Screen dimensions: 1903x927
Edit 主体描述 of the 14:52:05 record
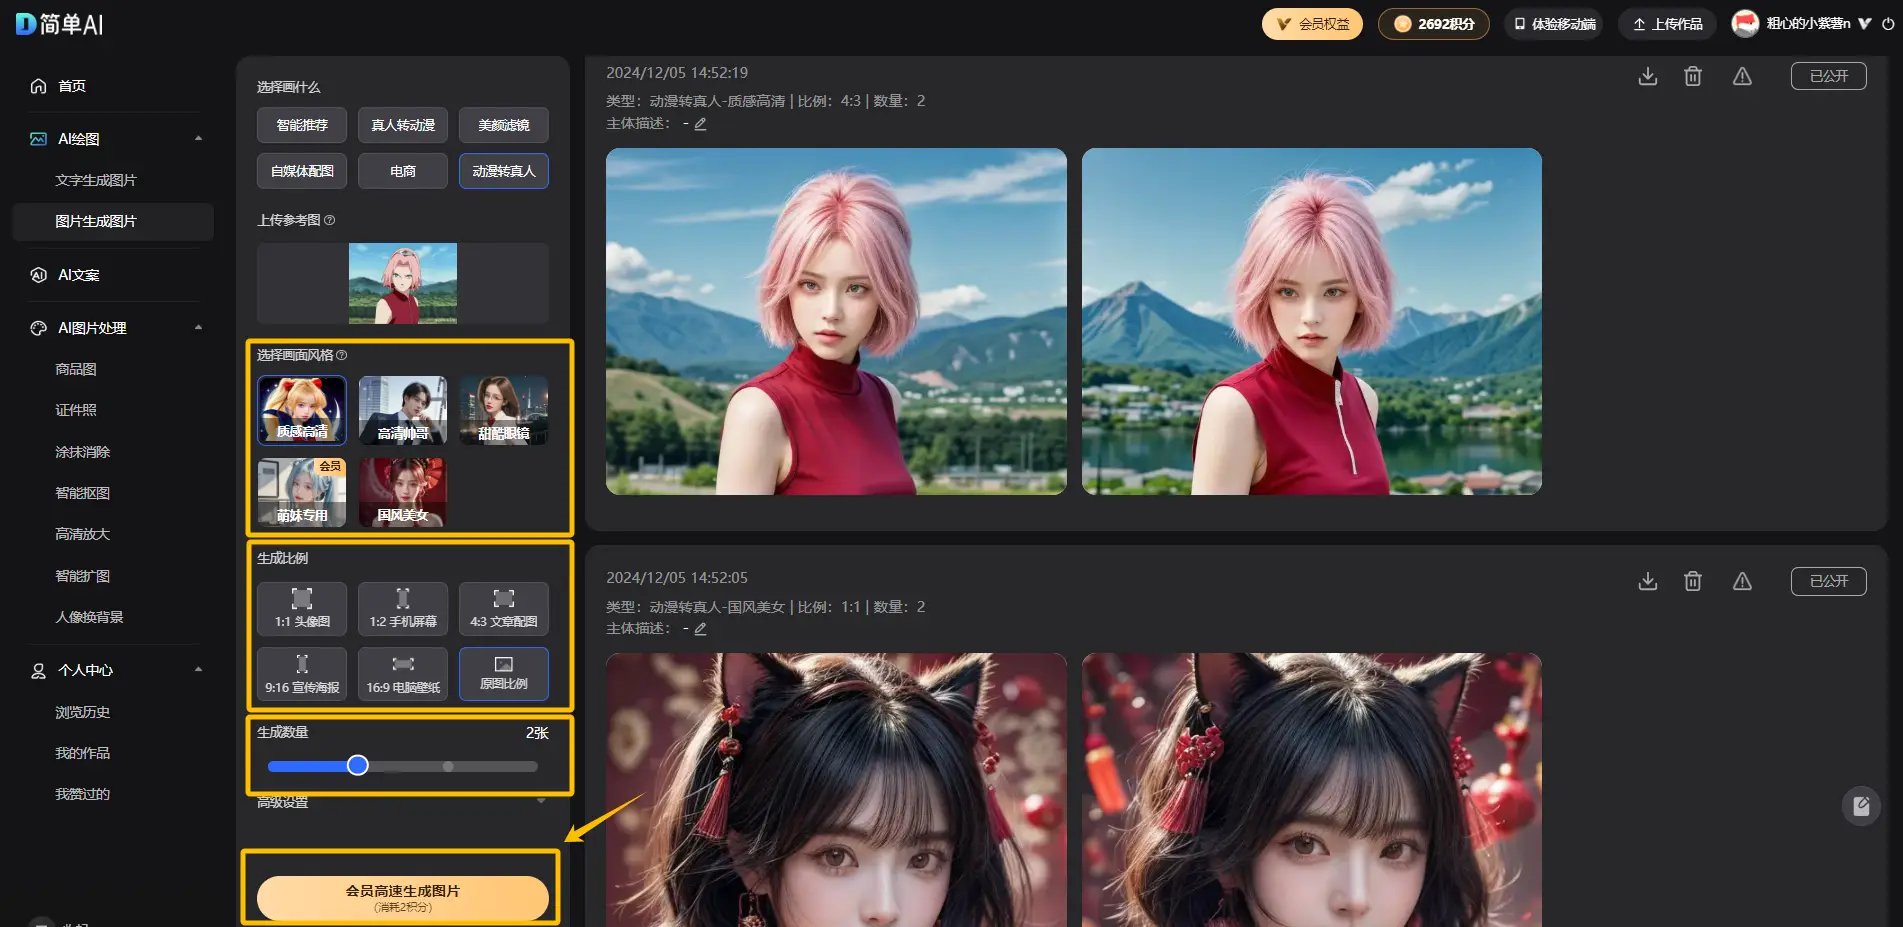pos(700,629)
